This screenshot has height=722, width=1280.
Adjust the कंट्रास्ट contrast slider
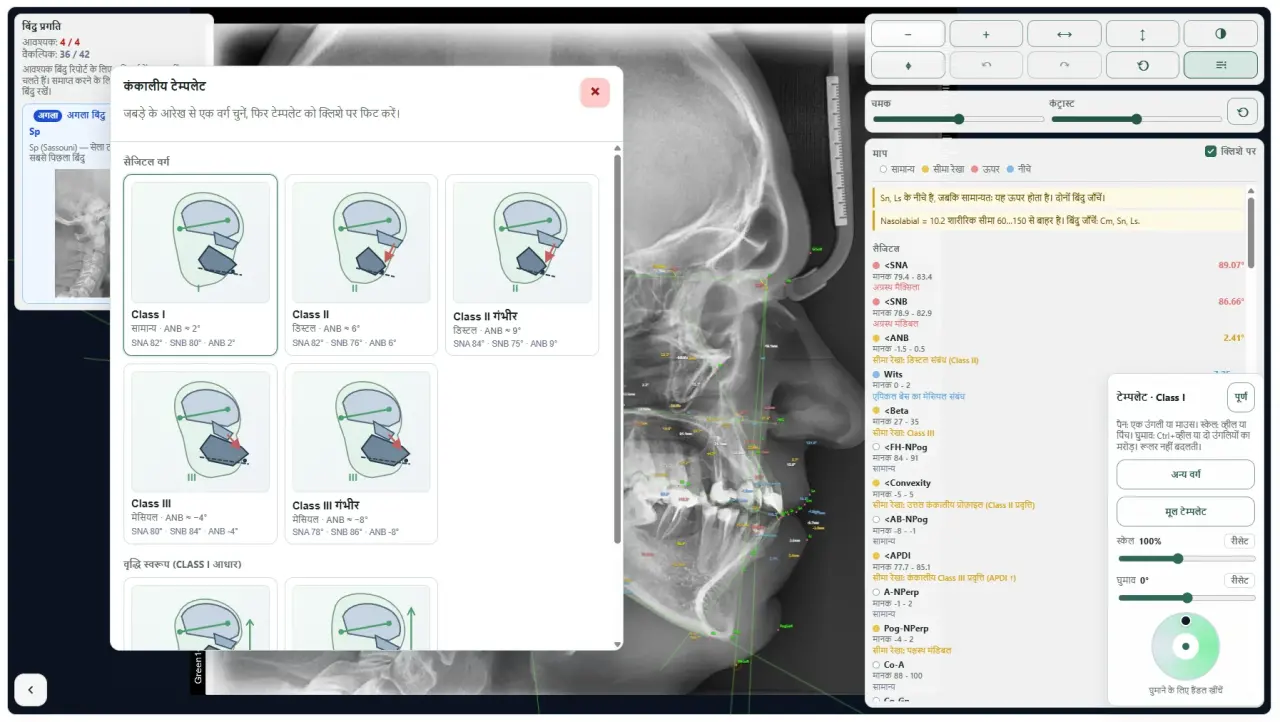pos(1136,119)
